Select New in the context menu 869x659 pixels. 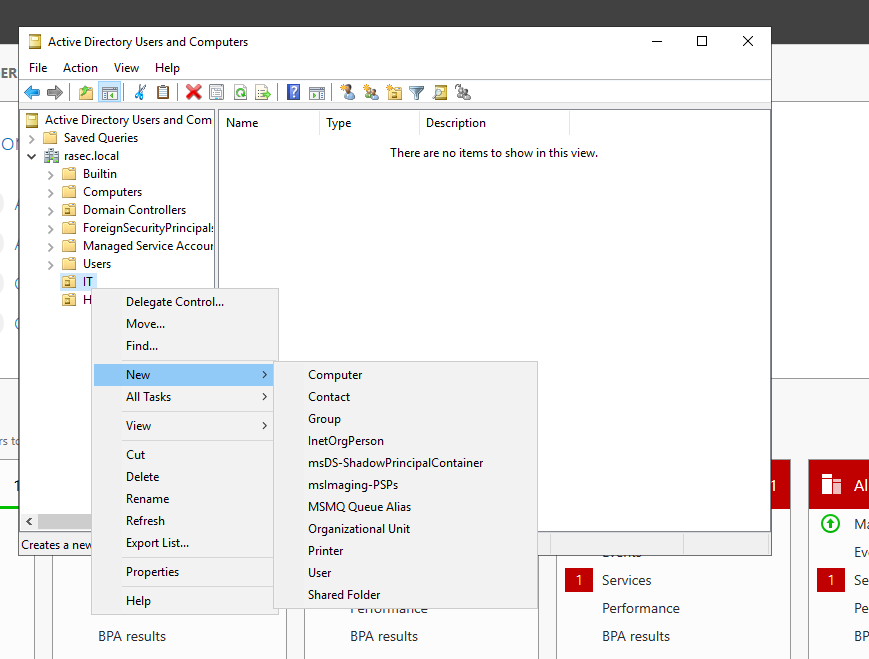184,375
